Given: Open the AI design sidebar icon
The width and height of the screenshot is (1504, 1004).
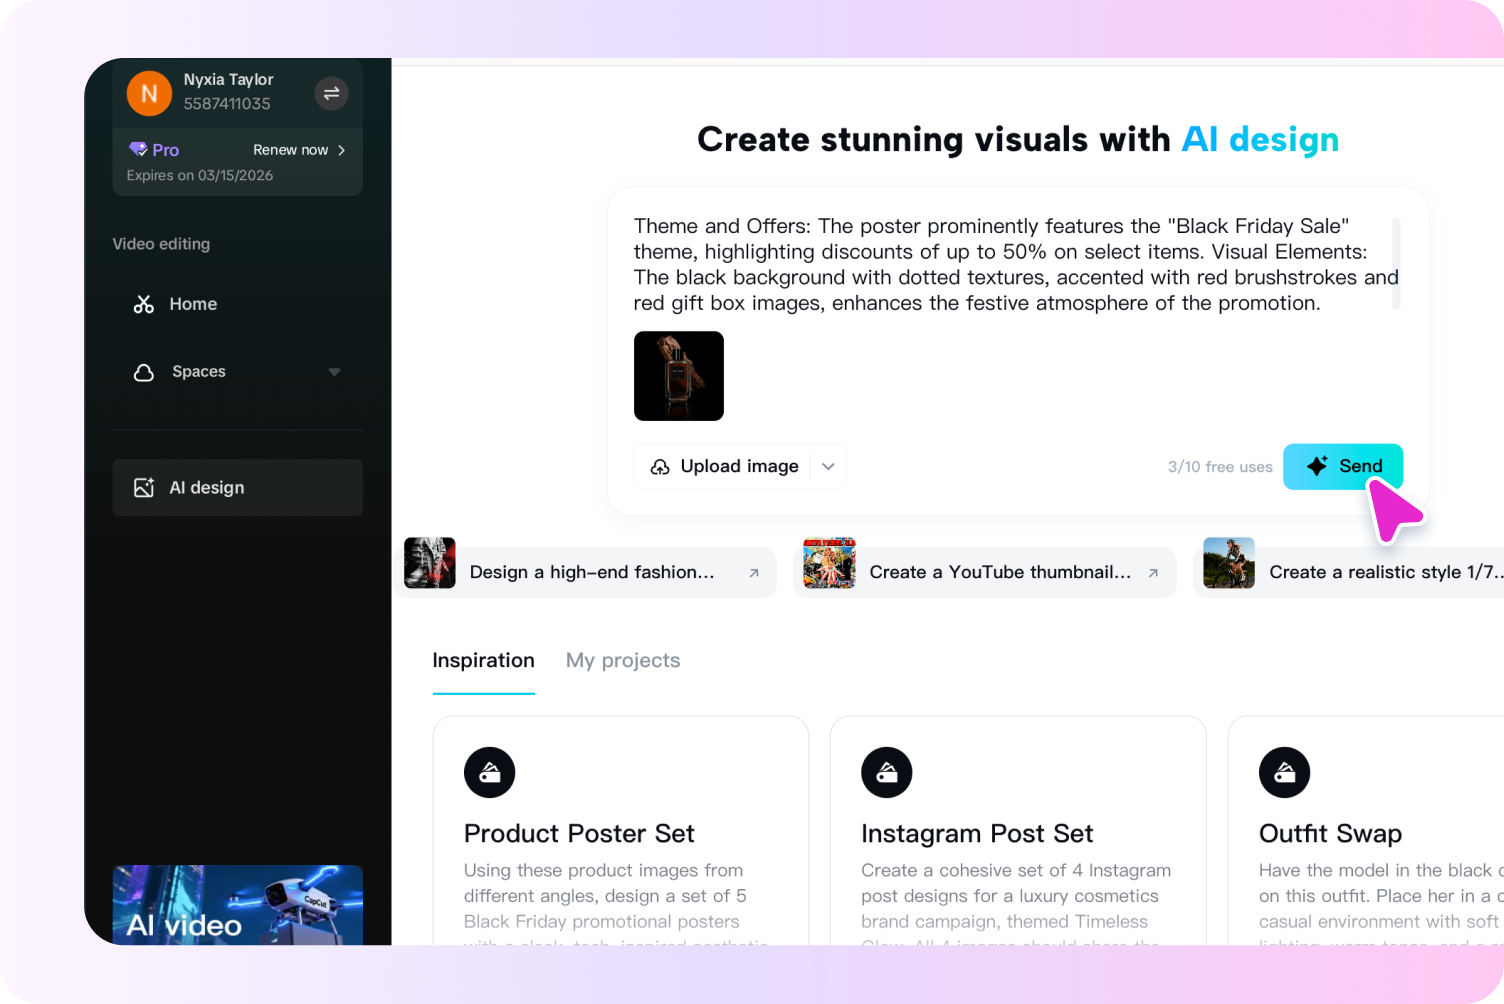Looking at the screenshot, I should coord(144,487).
